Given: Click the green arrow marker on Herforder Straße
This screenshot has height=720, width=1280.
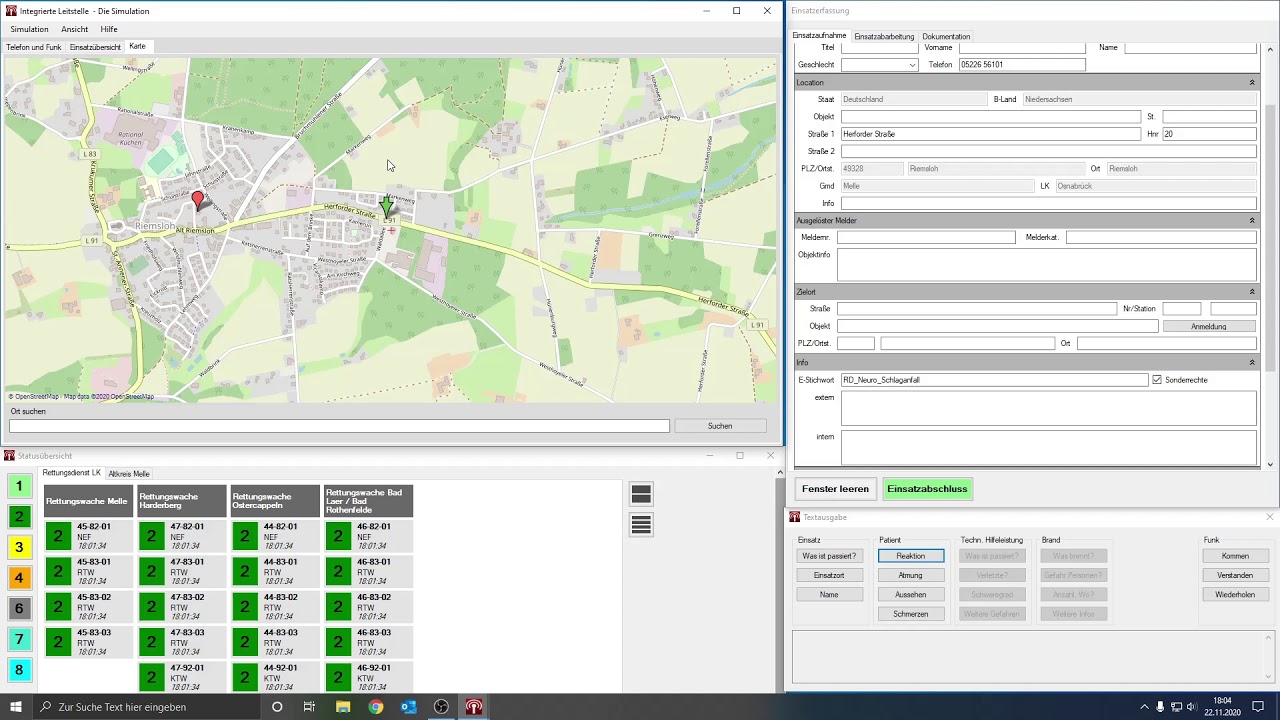Looking at the screenshot, I should [x=387, y=207].
